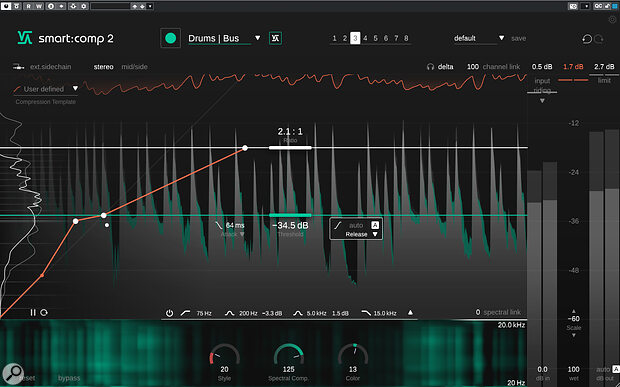Screen dimensions: 620x387
Task: Click the redo arrow icon
Action: pos(599,38)
